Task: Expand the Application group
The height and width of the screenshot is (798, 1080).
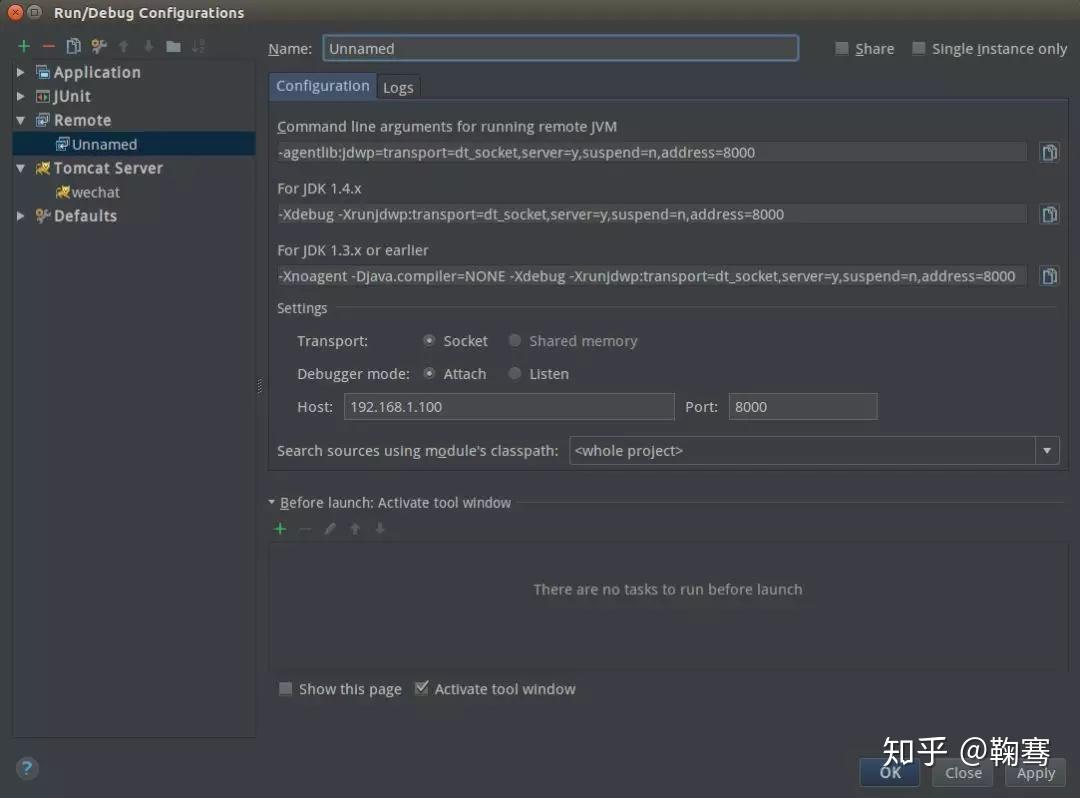Action: (20, 71)
